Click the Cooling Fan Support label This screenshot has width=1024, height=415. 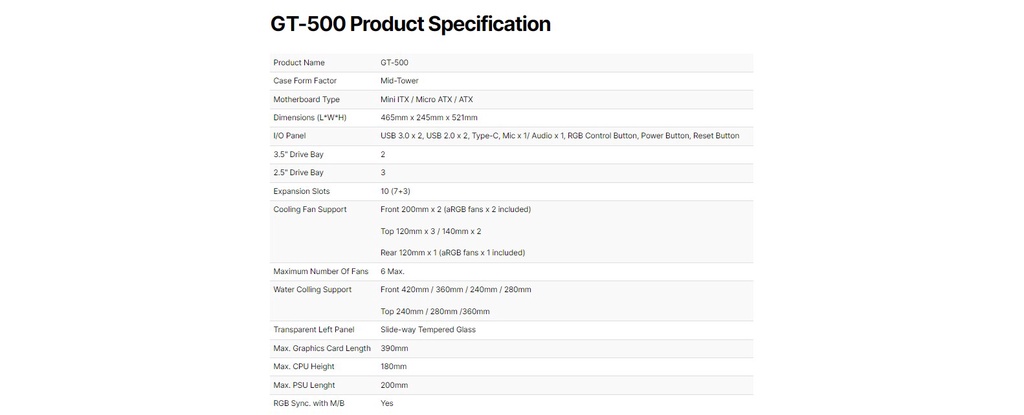pyautogui.click(x=310, y=210)
